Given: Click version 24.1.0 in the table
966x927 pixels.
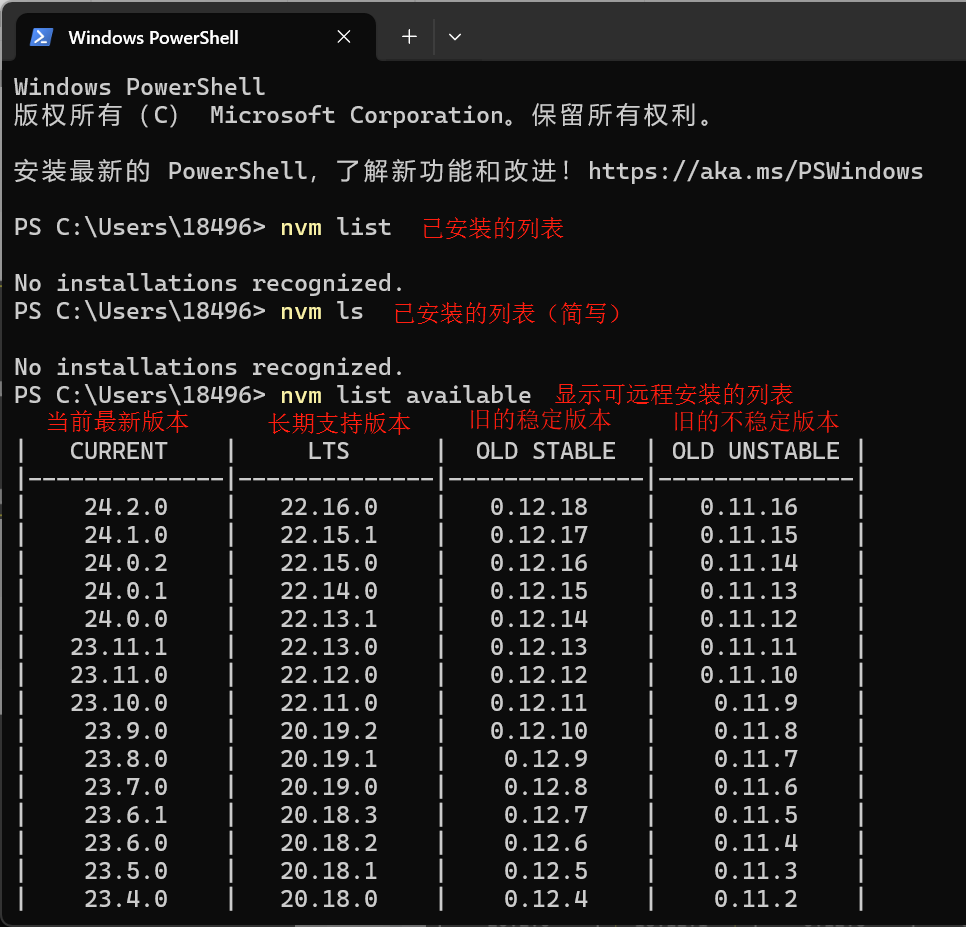Looking at the screenshot, I should point(126,535).
